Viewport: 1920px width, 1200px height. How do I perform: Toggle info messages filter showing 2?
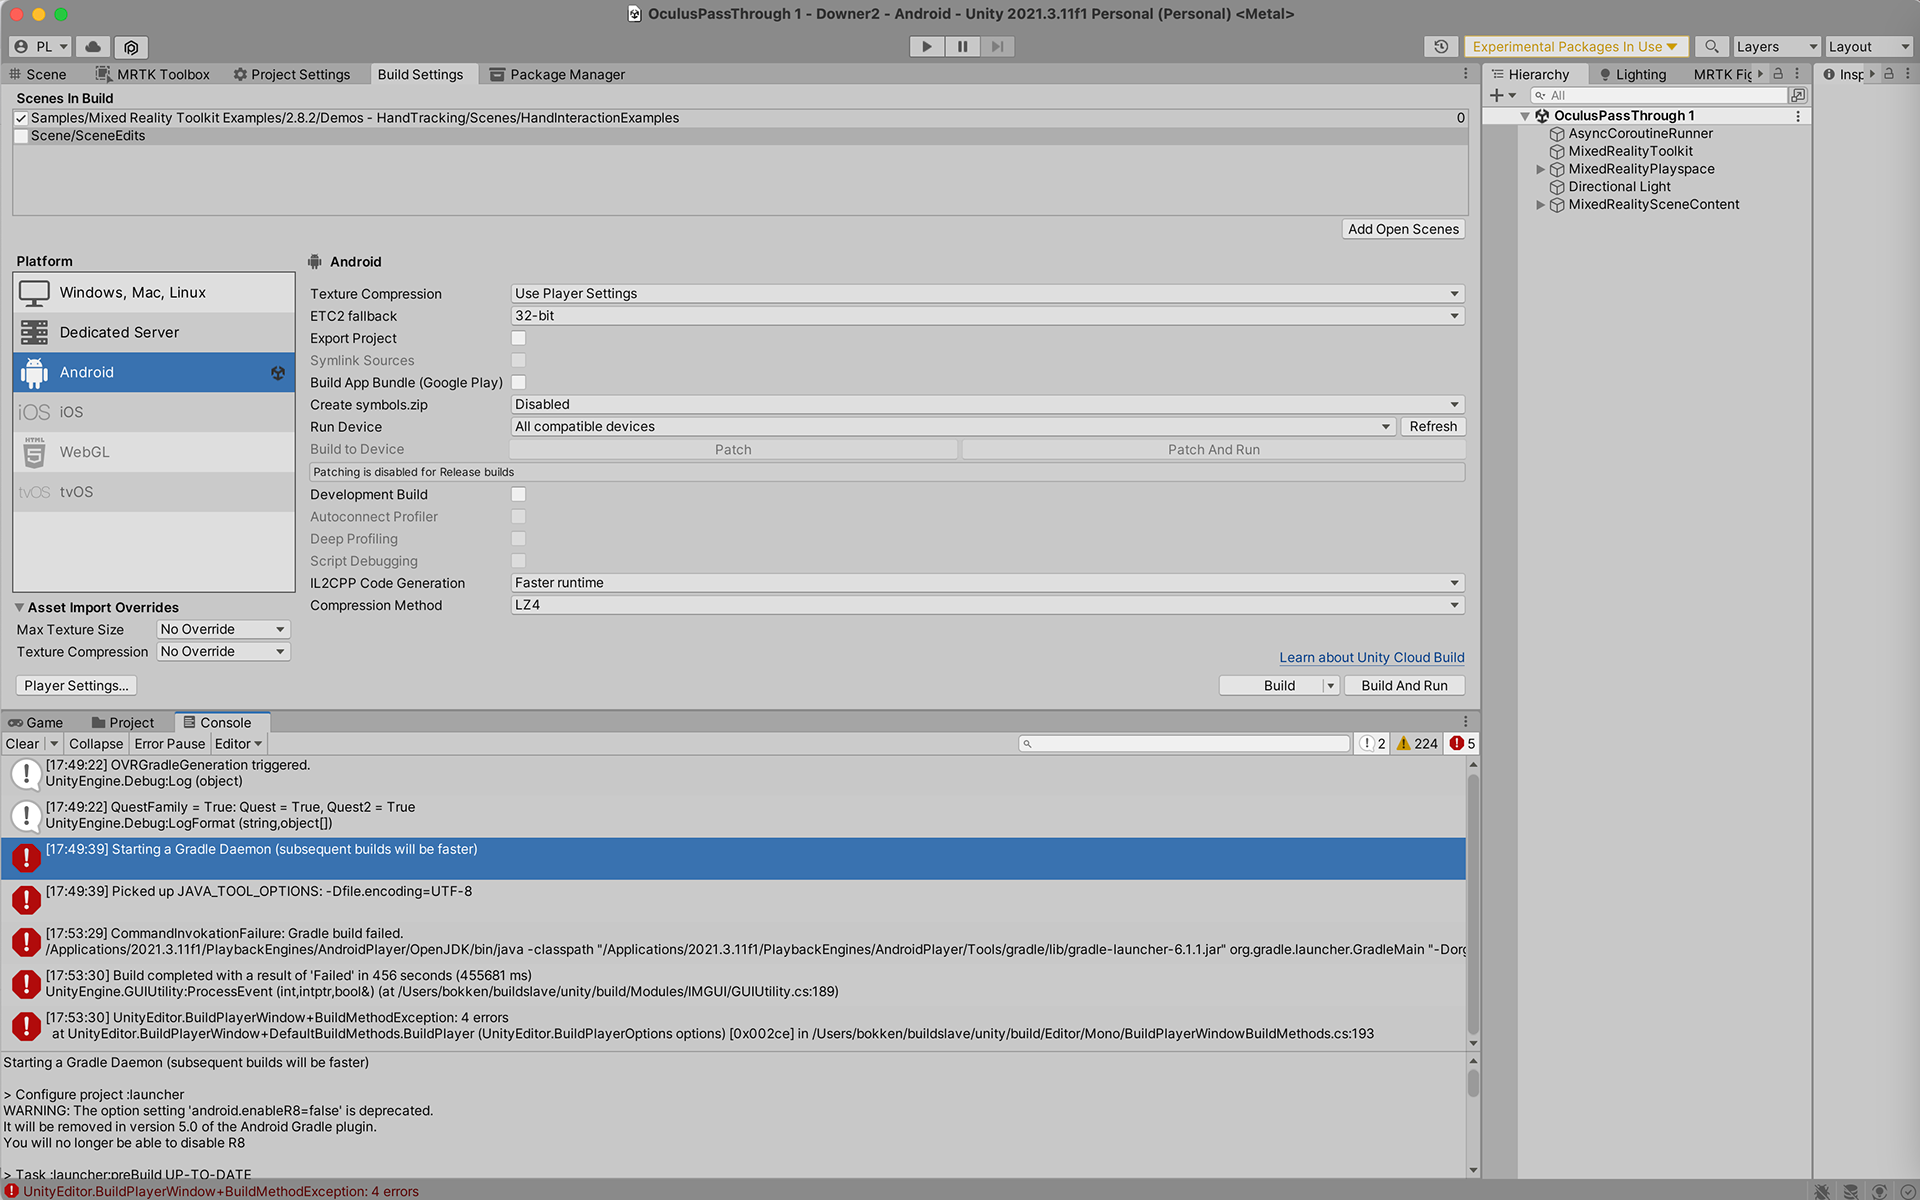(x=1372, y=743)
